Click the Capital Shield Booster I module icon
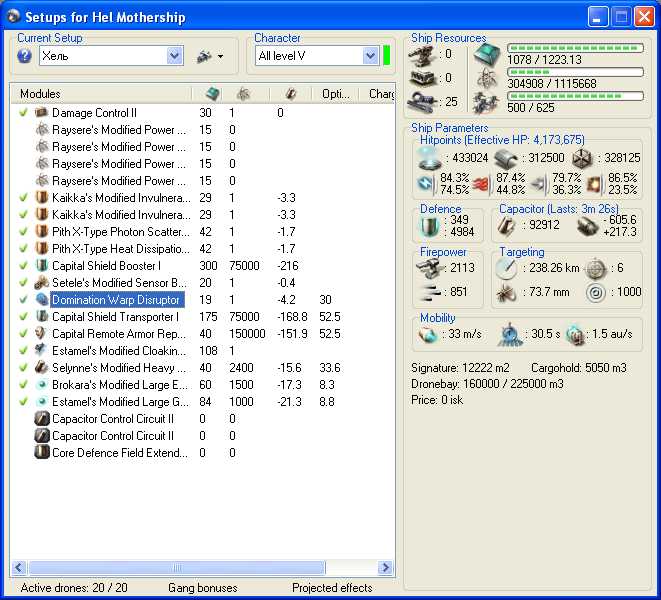Image resolution: width=661 pixels, height=600 pixels. coord(42,266)
